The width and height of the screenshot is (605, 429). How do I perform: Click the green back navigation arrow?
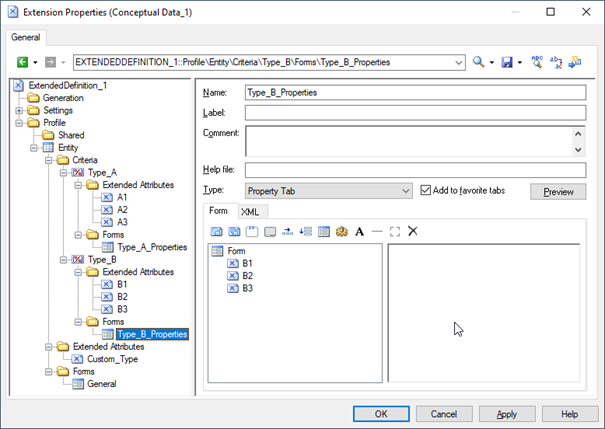coord(21,62)
